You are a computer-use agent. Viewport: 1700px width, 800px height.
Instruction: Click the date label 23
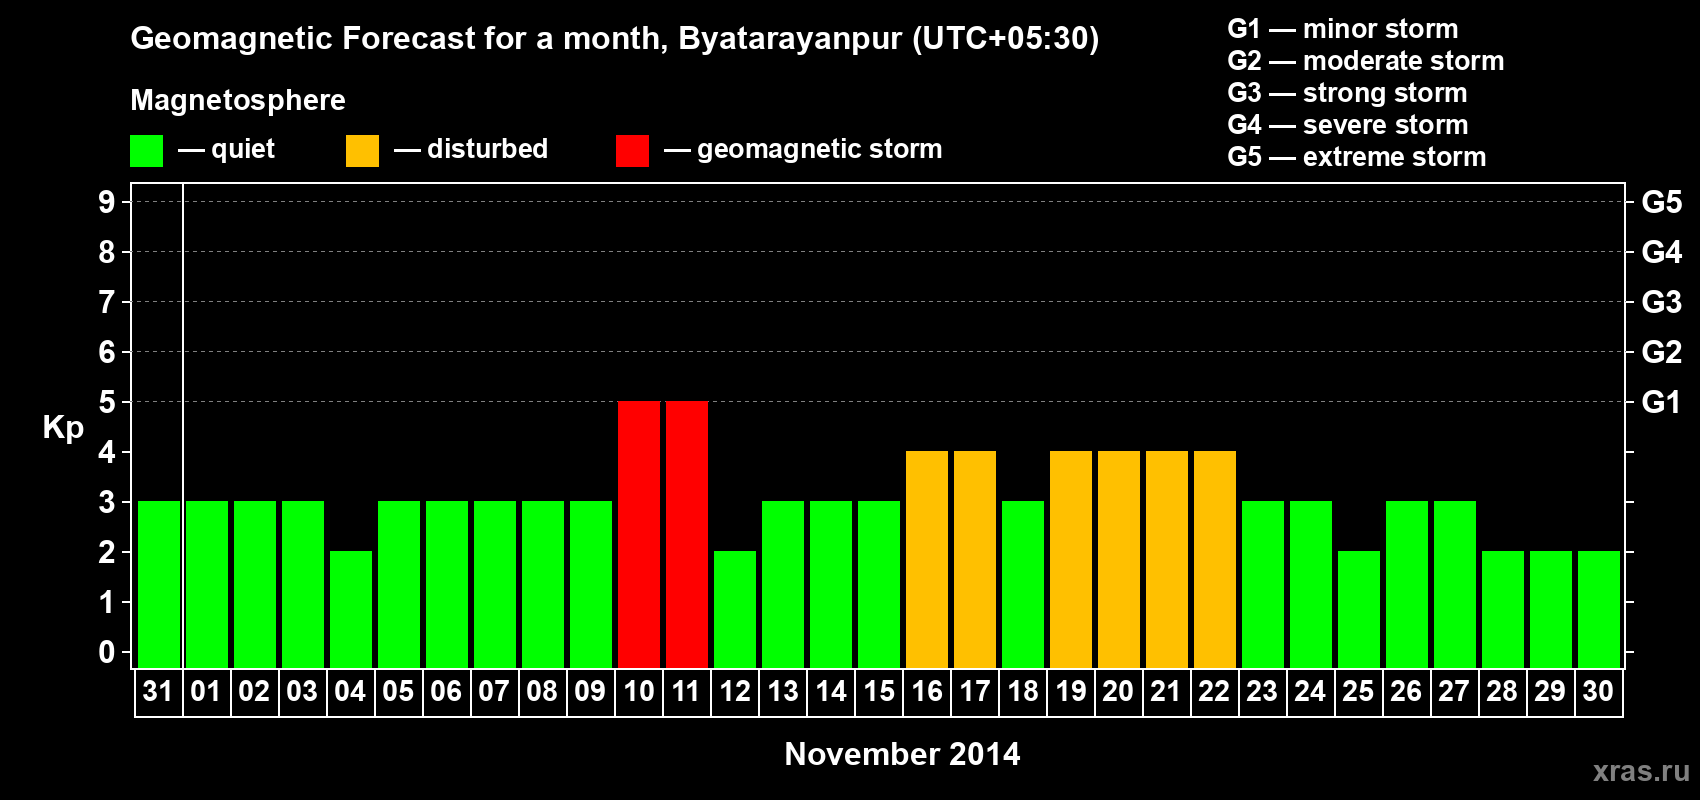coord(1262,691)
